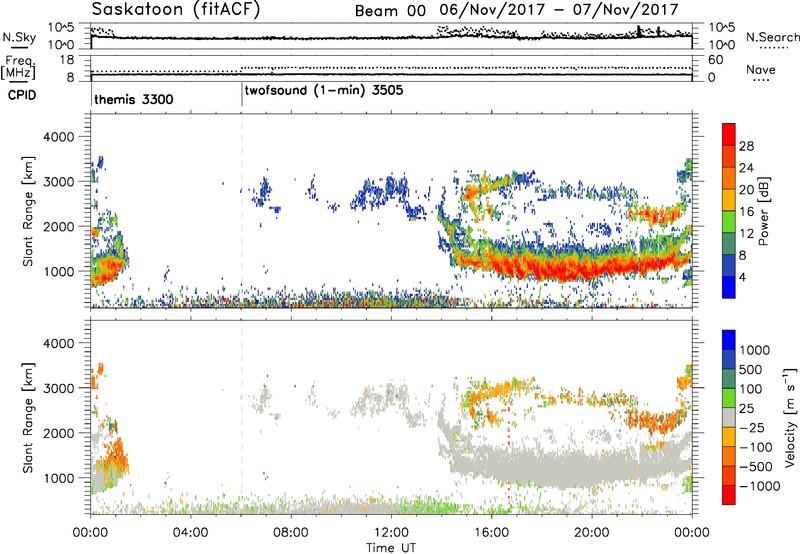Click the 'Beam 00' label
The width and height of the screenshot is (800, 554).
(390, 11)
